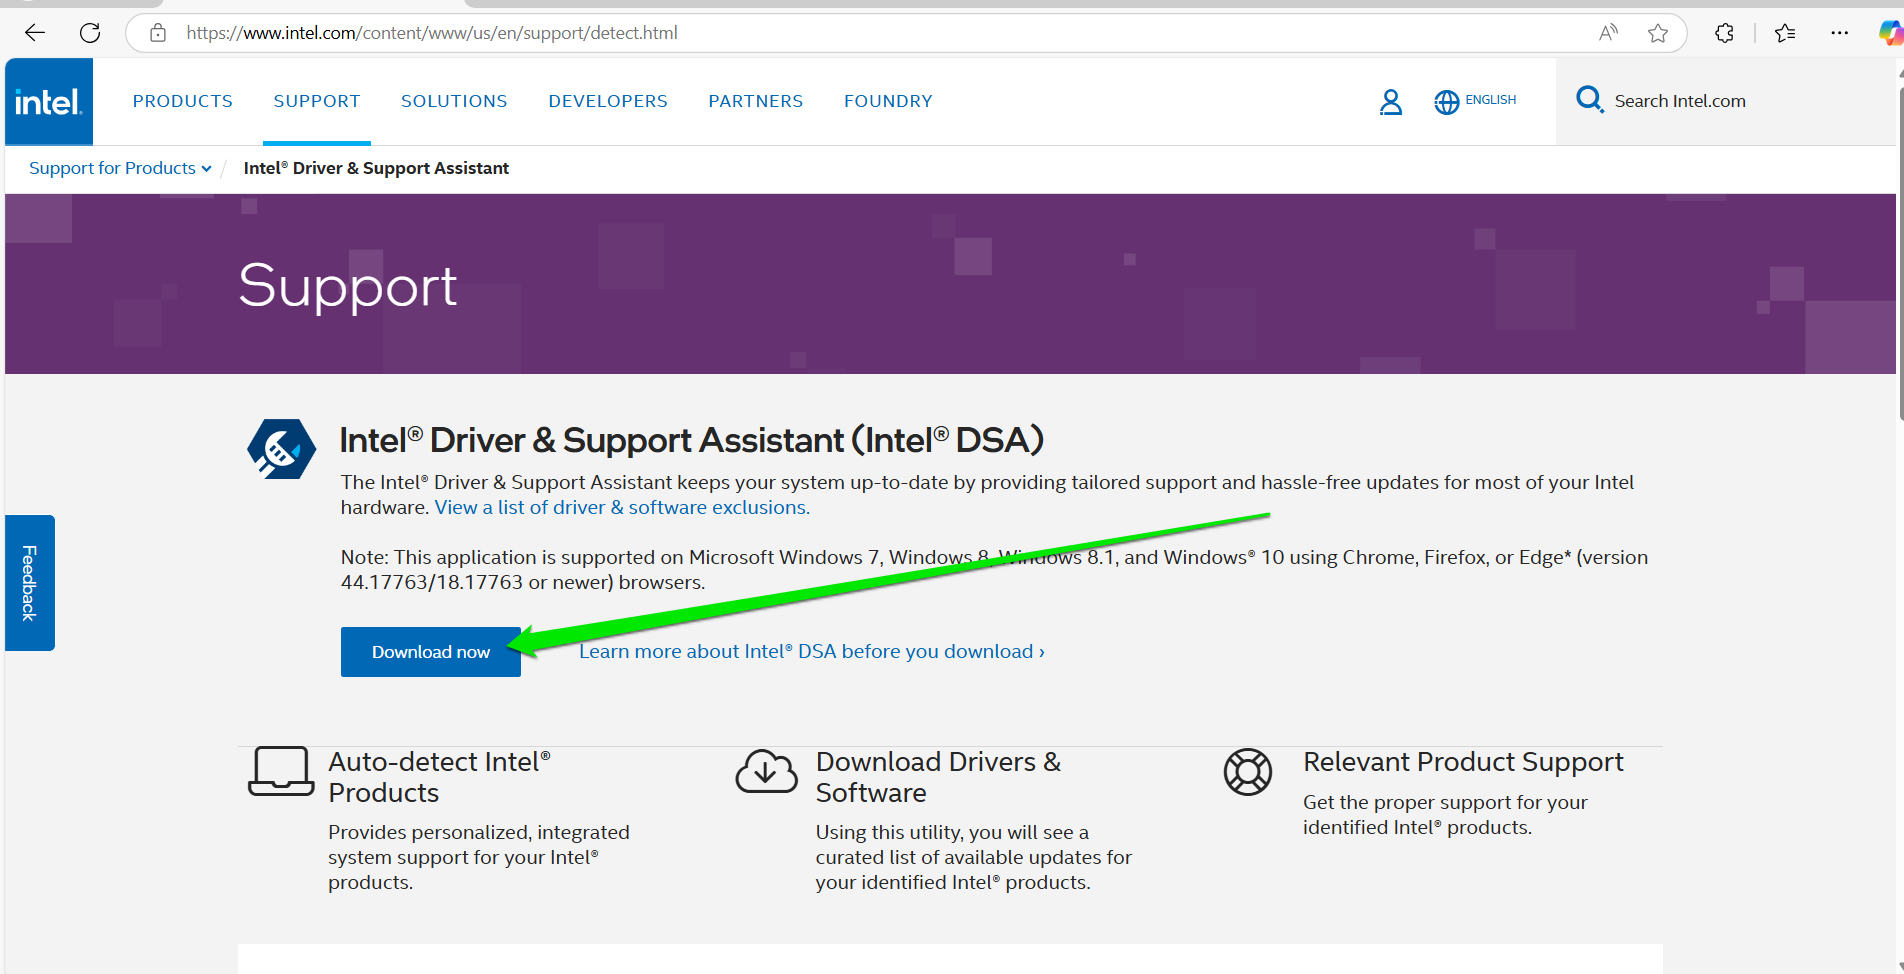This screenshot has height=974, width=1904.
Task: Click the cloud download icon
Action: point(767,771)
